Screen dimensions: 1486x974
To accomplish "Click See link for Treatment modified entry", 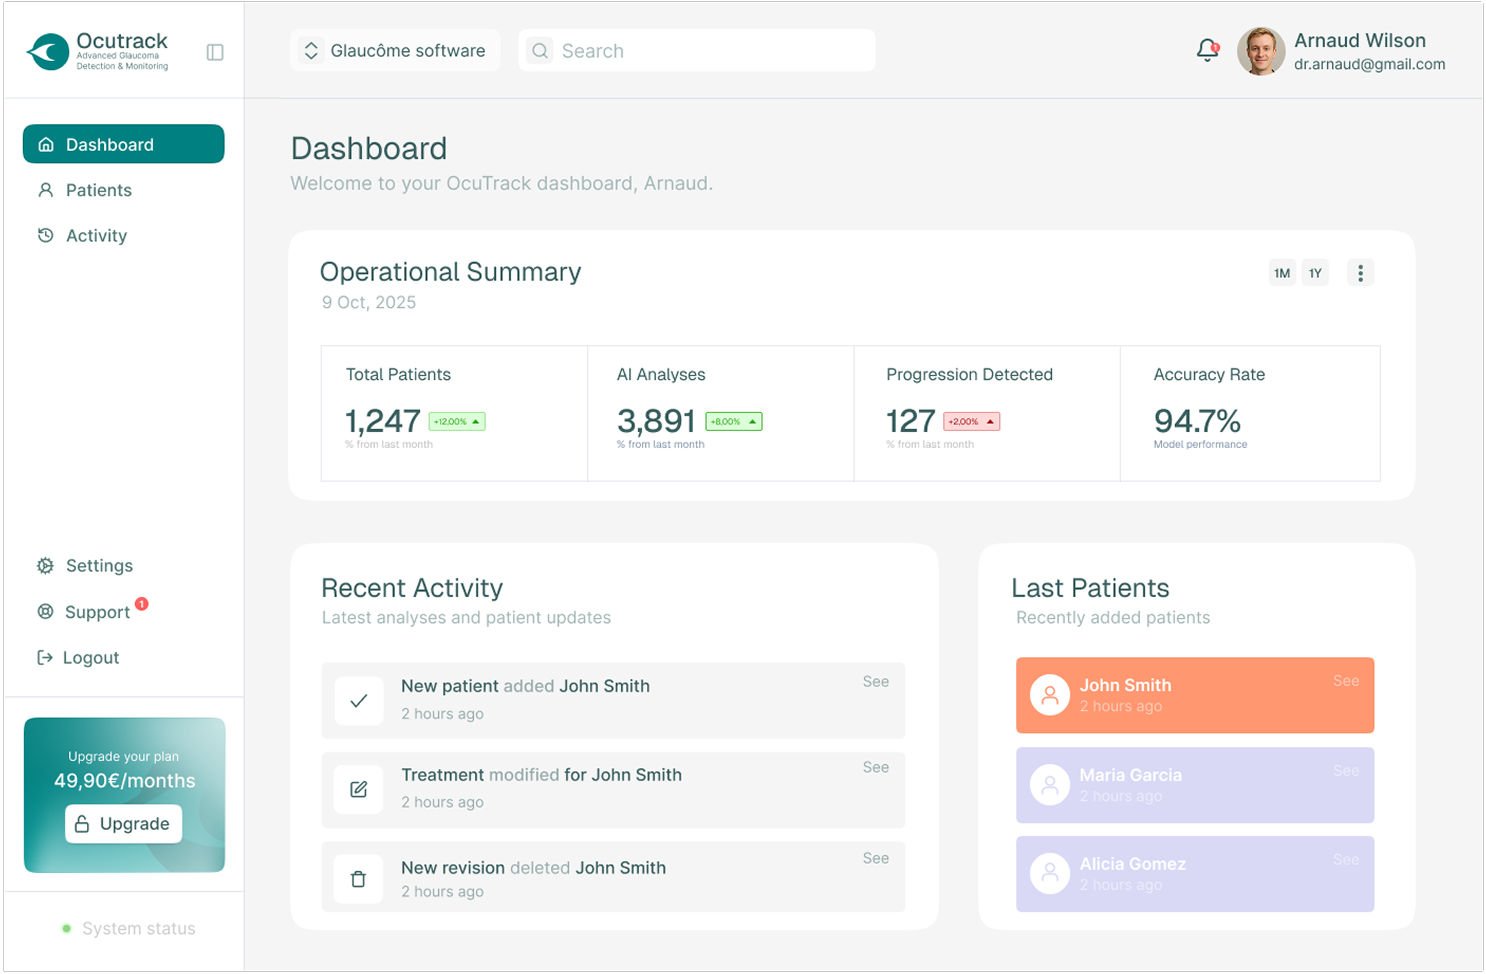I will (875, 767).
